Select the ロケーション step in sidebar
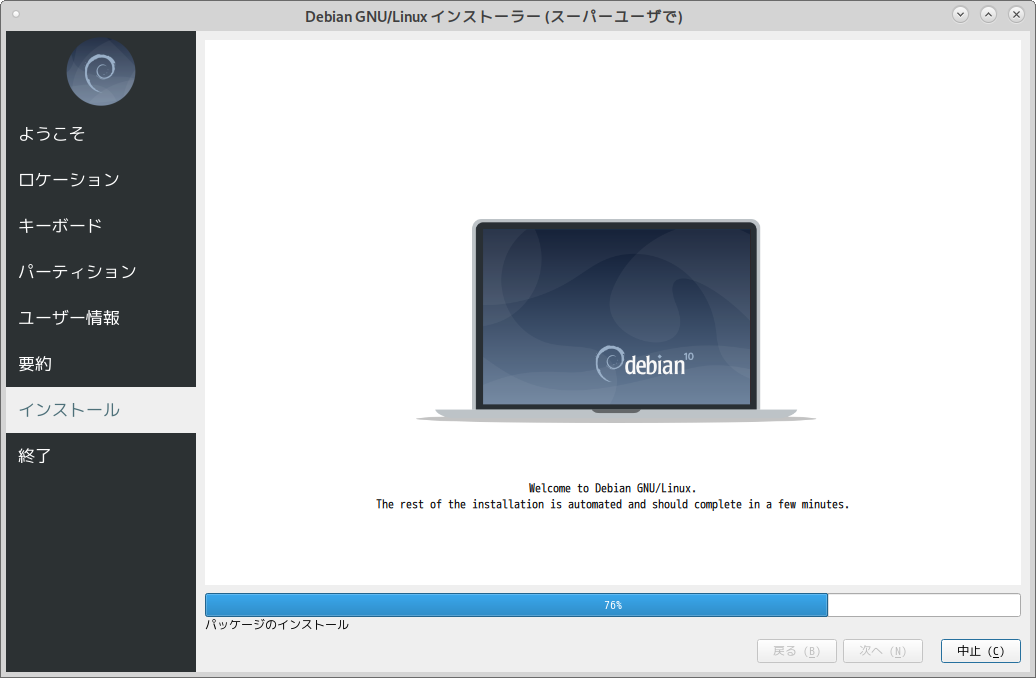This screenshot has width=1036, height=678. [101, 180]
